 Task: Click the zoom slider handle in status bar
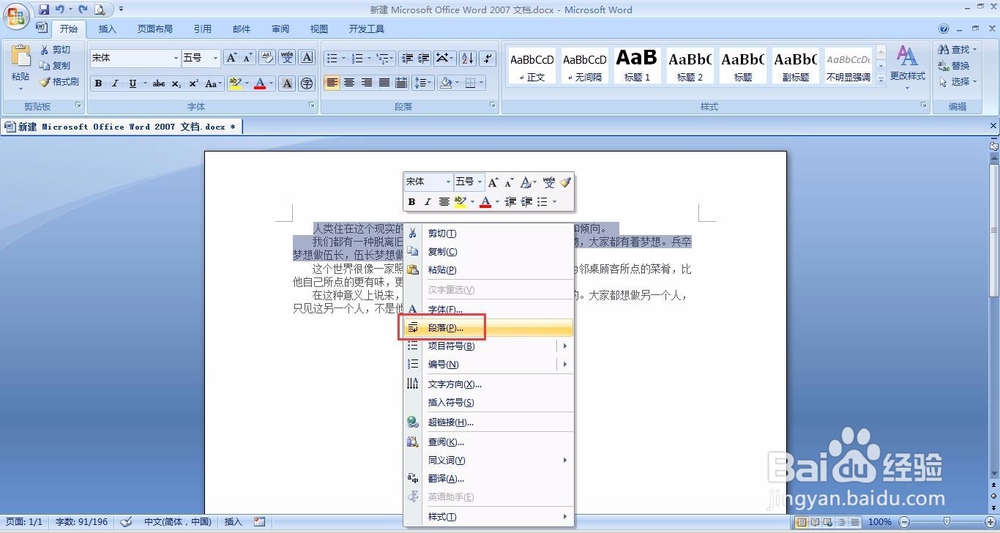(x=947, y=522)
